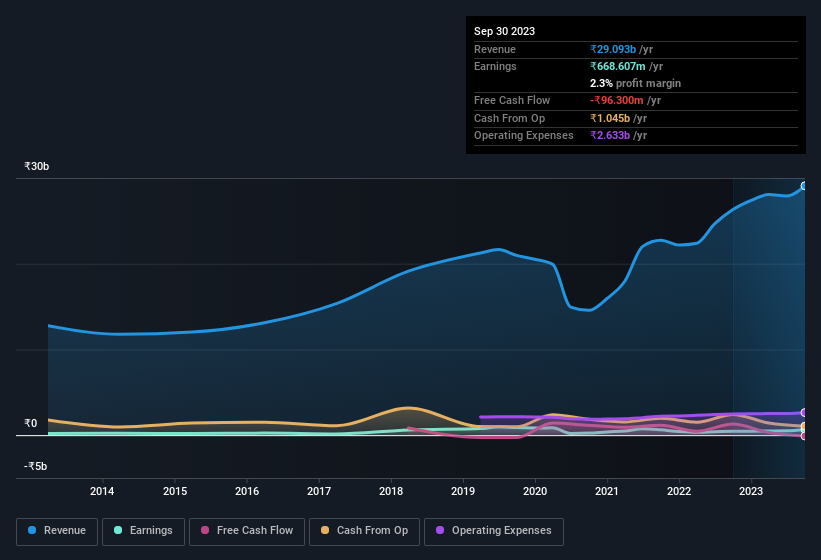Toggle the Free Cash Flow legend button
Image resolution: width=821 pixels, height=560 pixels.
247,531
